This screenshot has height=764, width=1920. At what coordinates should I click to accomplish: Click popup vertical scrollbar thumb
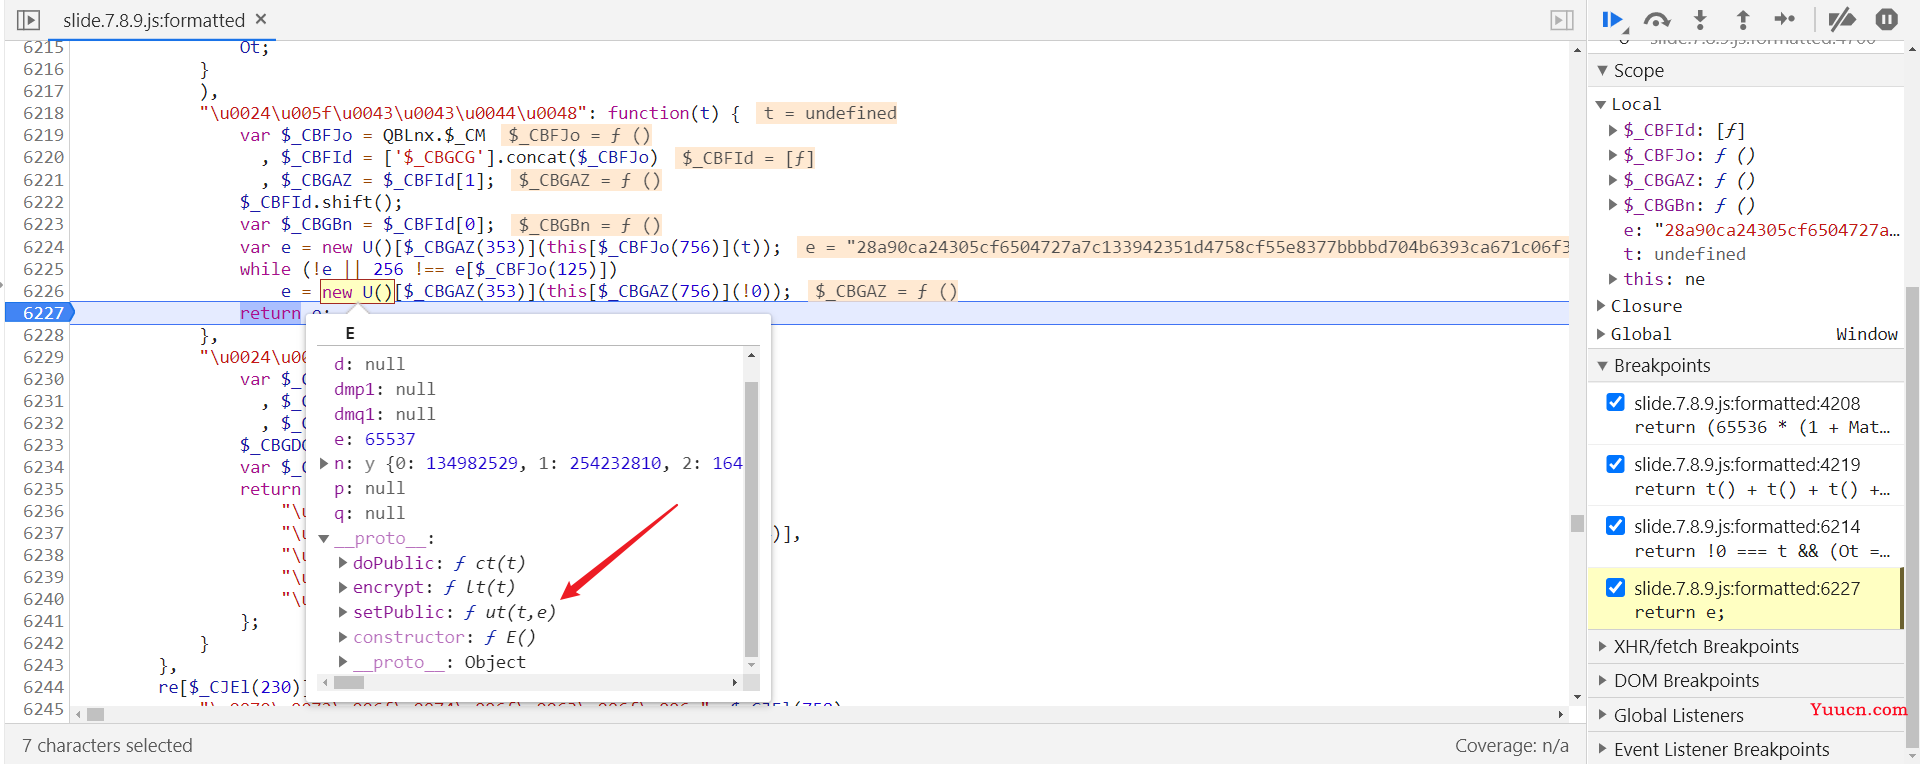click(751, 518)
